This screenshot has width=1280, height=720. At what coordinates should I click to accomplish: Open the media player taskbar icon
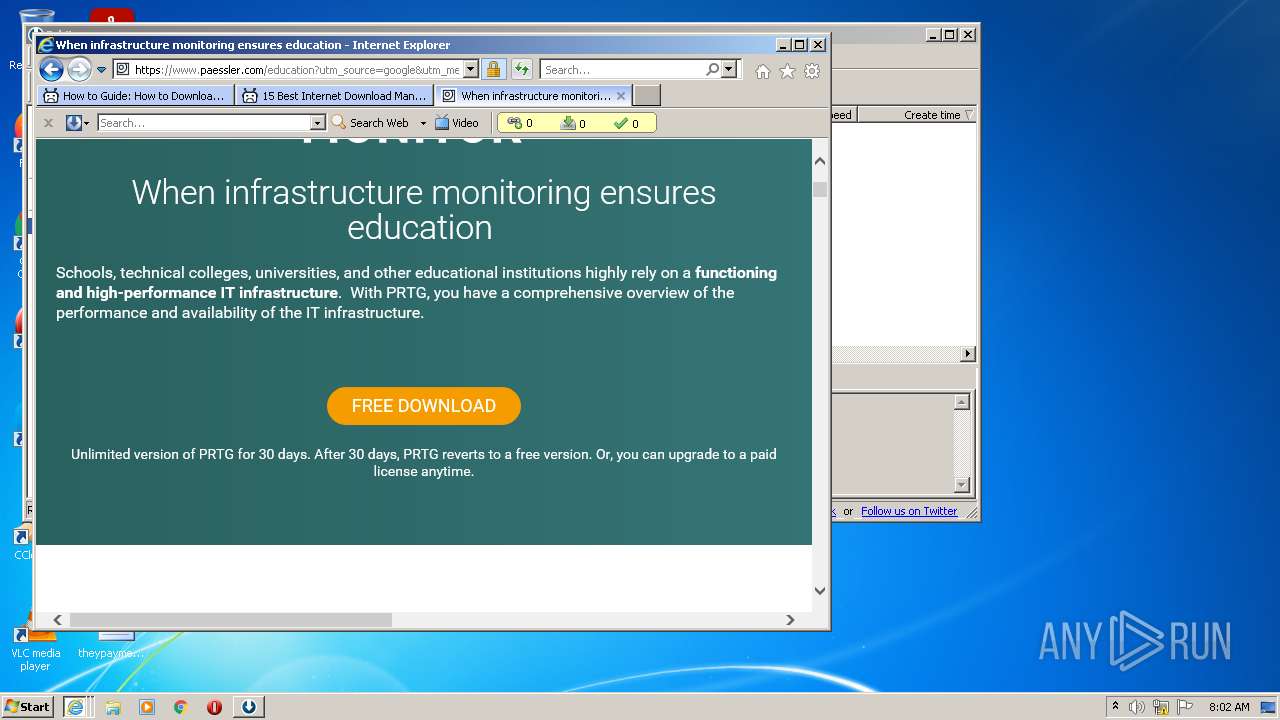tap(147, 707)
